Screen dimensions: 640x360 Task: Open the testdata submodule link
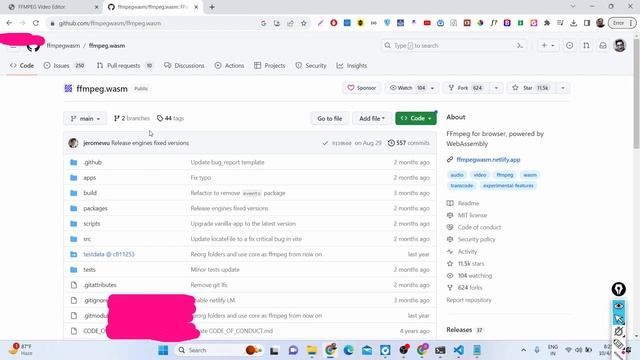pos(109,254)
